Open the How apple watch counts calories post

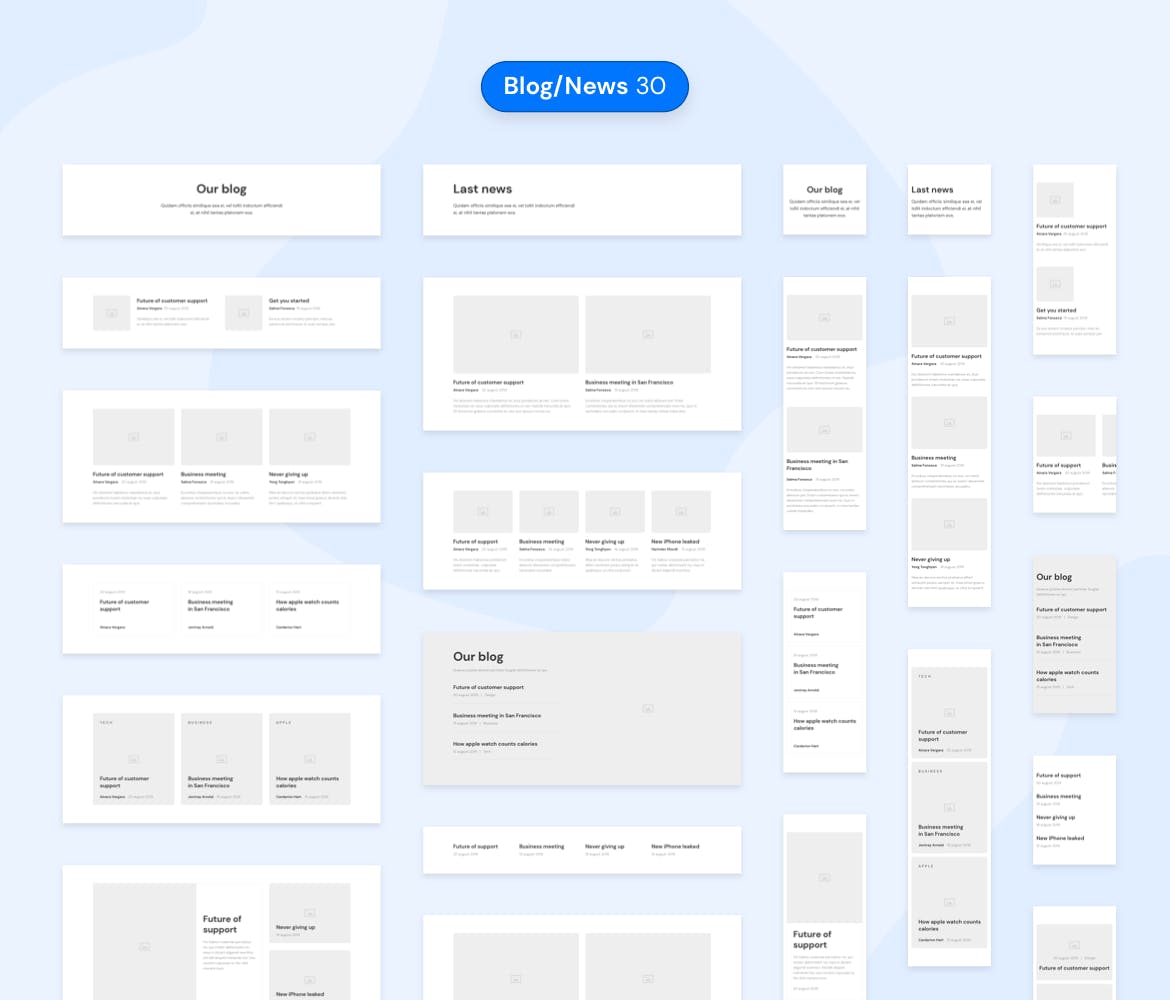[x=497, y=744]
